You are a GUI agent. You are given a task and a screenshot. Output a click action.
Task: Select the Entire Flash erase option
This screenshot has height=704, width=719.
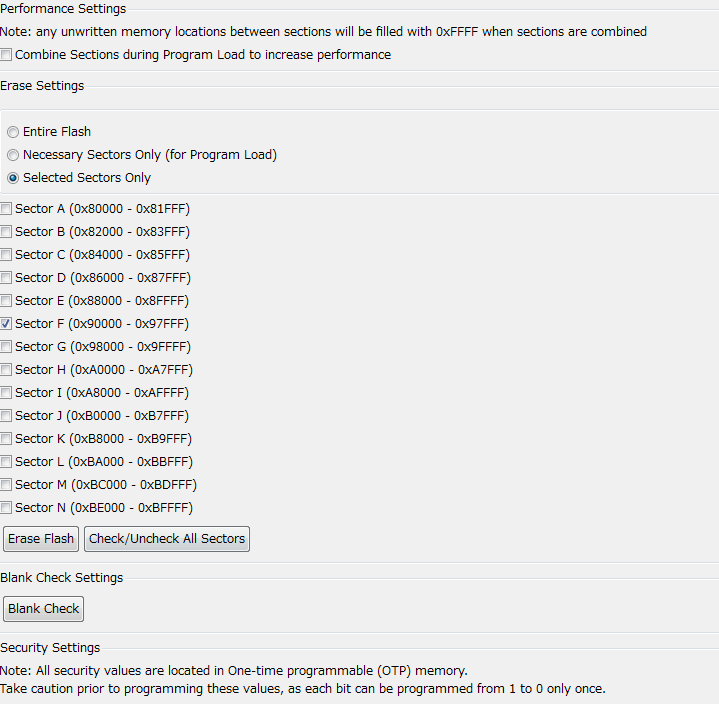point(13,132)
